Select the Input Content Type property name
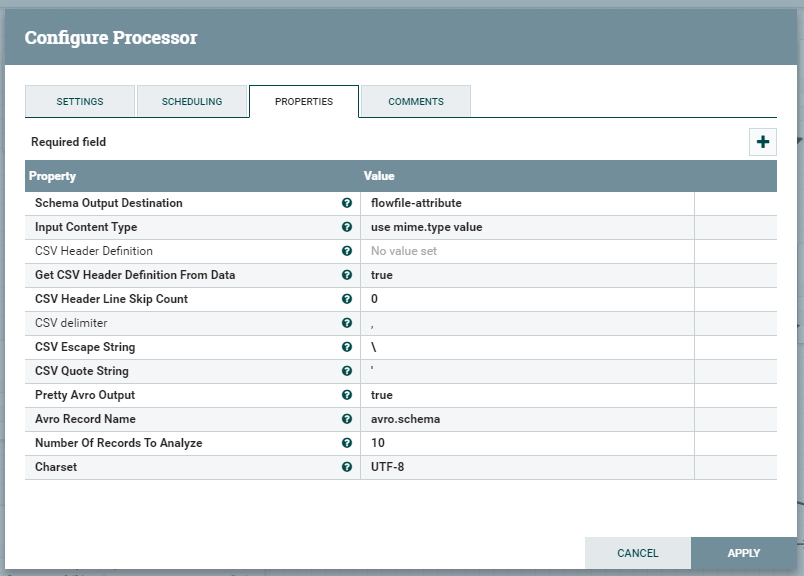The image size is (804, 576). [x=86, y=227]
